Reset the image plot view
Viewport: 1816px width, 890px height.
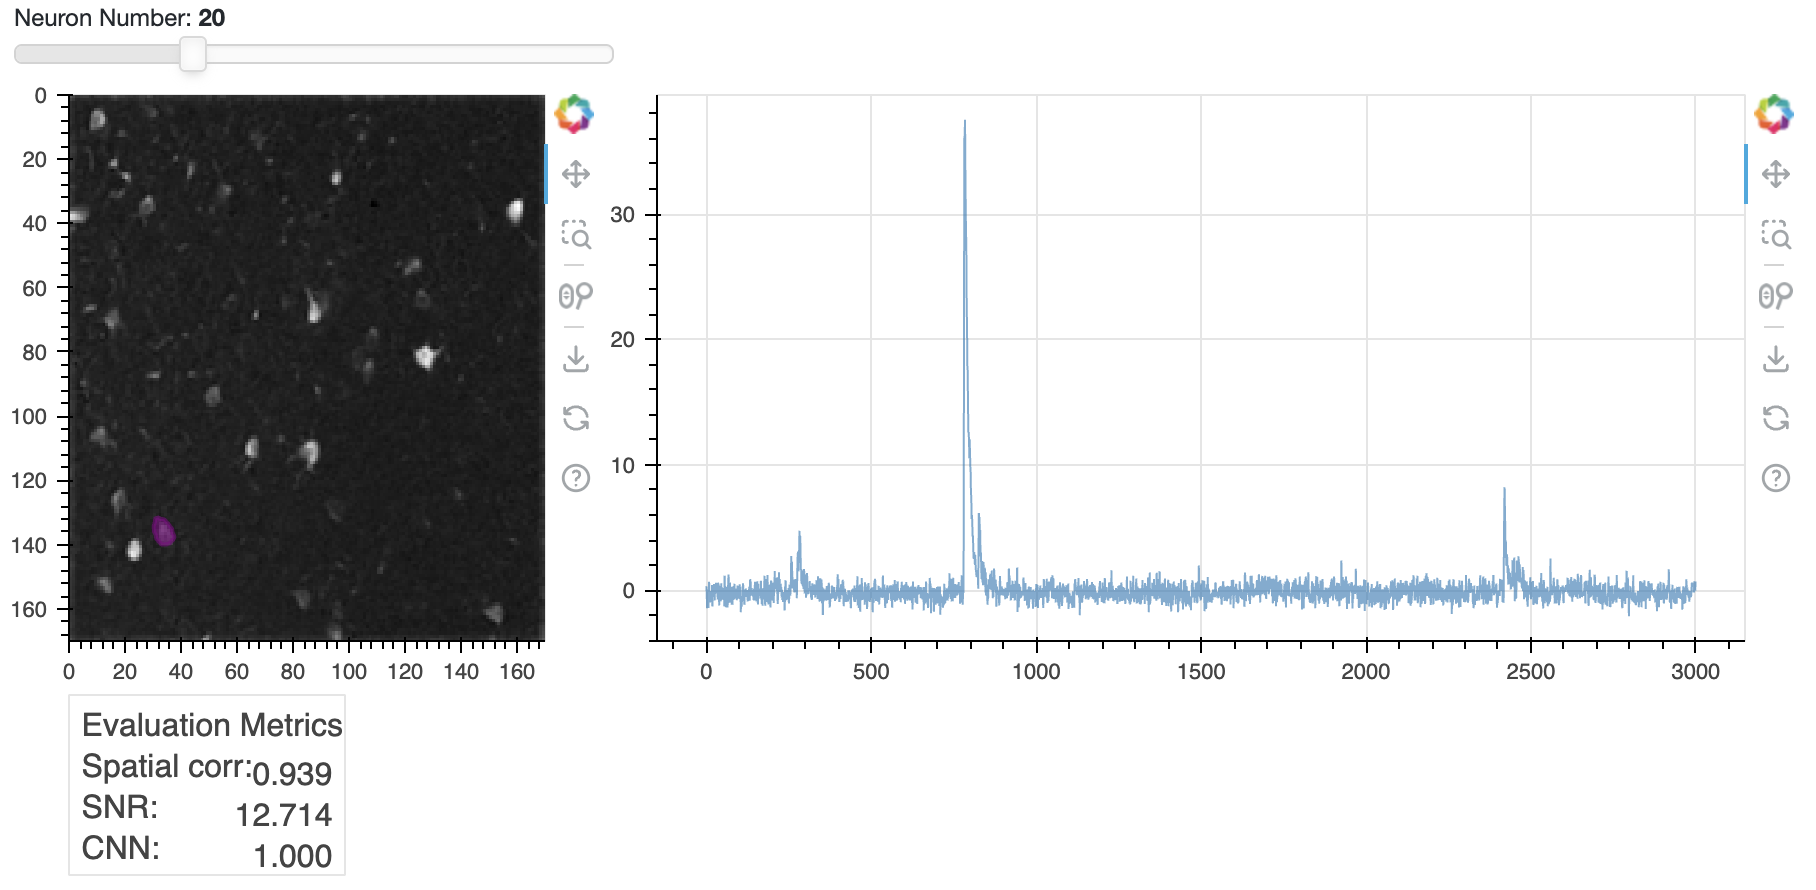point(576,417)
